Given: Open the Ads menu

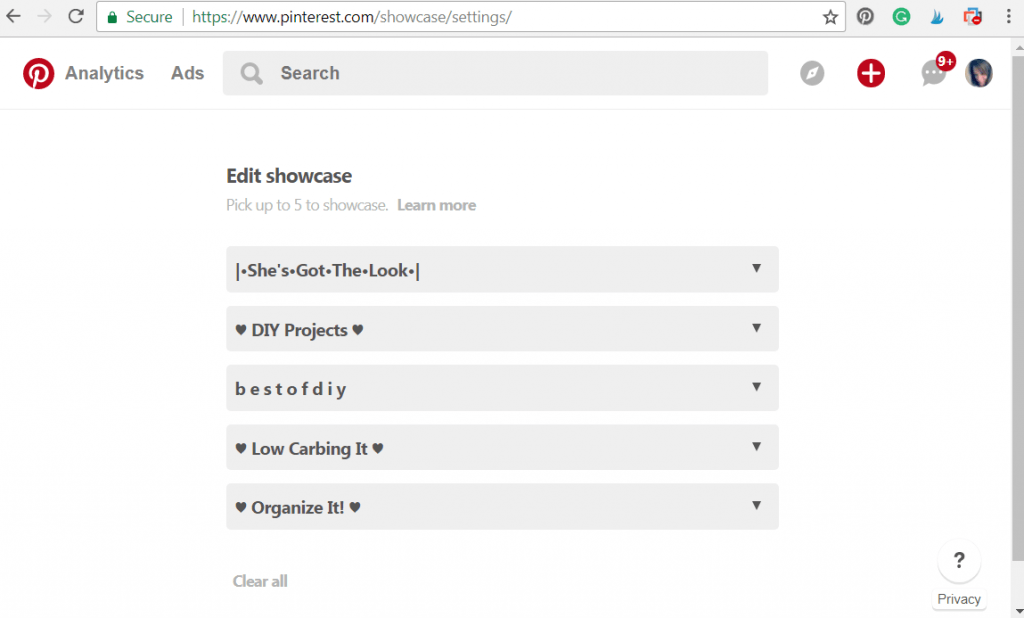Looking at the screenshot, I should click(x=187, y=73).
